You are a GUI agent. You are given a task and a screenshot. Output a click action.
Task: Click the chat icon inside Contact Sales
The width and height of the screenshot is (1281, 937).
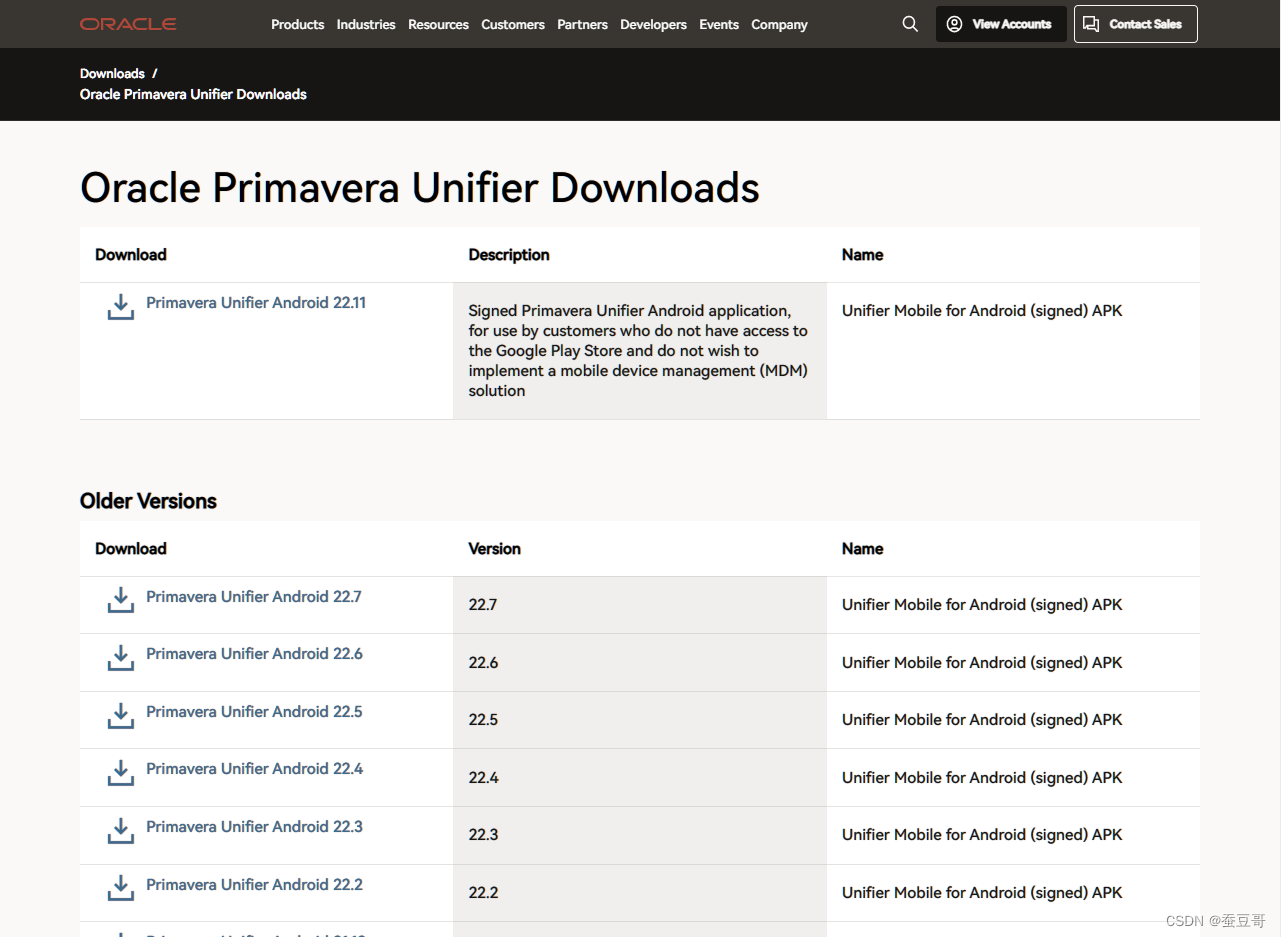(1091, 23)
